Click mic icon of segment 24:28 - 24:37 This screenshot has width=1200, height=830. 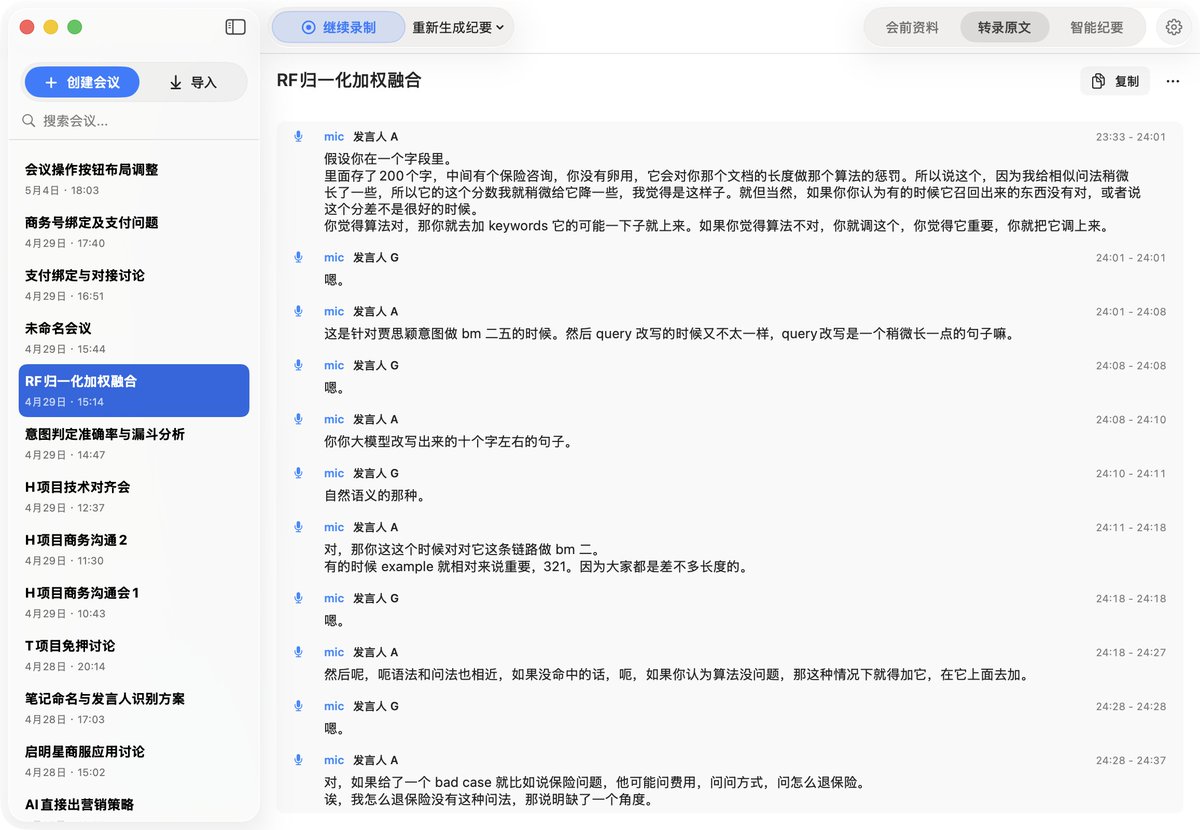click(x=298, y=761)
